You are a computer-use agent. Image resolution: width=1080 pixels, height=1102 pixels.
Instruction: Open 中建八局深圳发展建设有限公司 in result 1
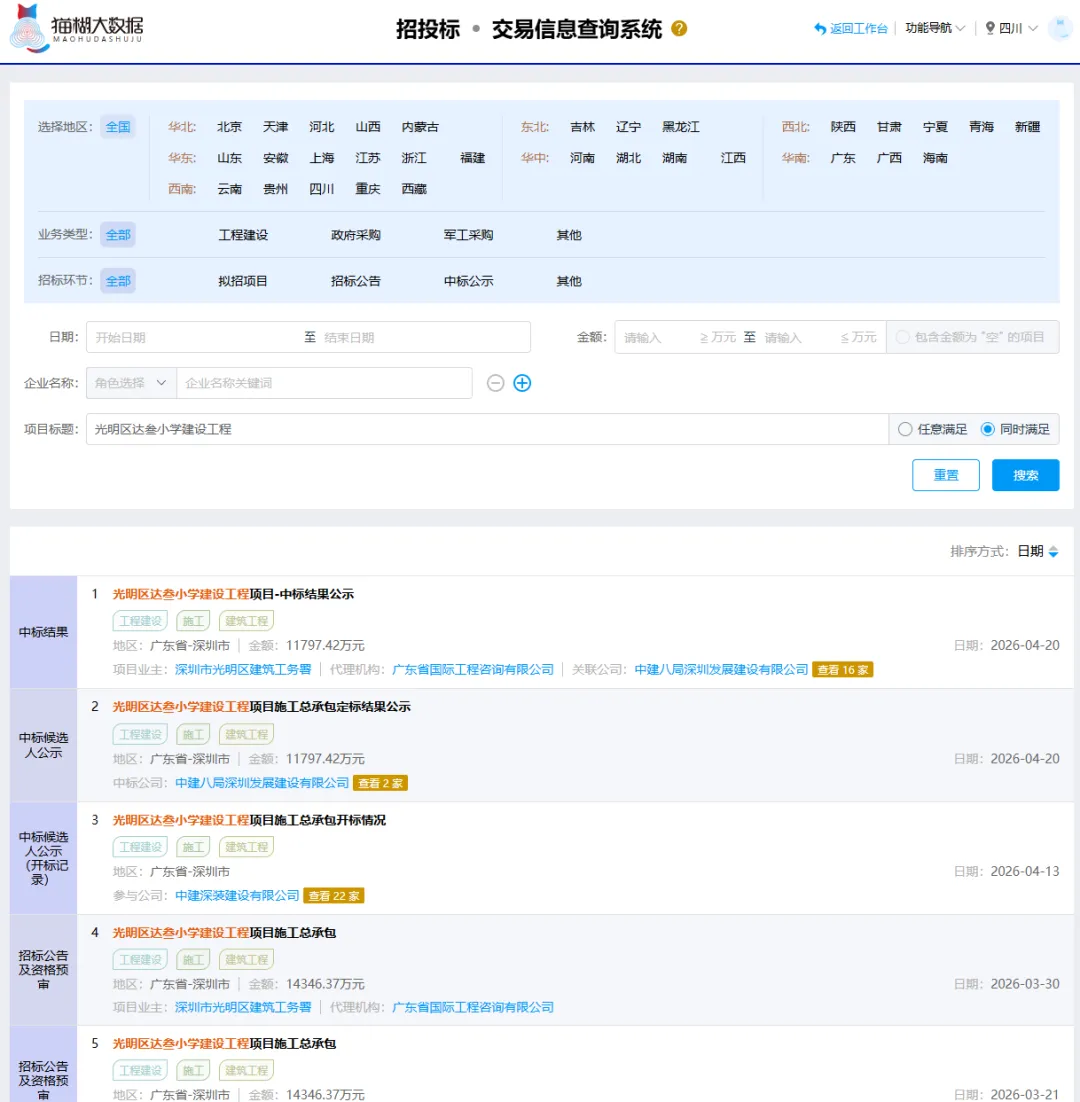pos(721,670)
